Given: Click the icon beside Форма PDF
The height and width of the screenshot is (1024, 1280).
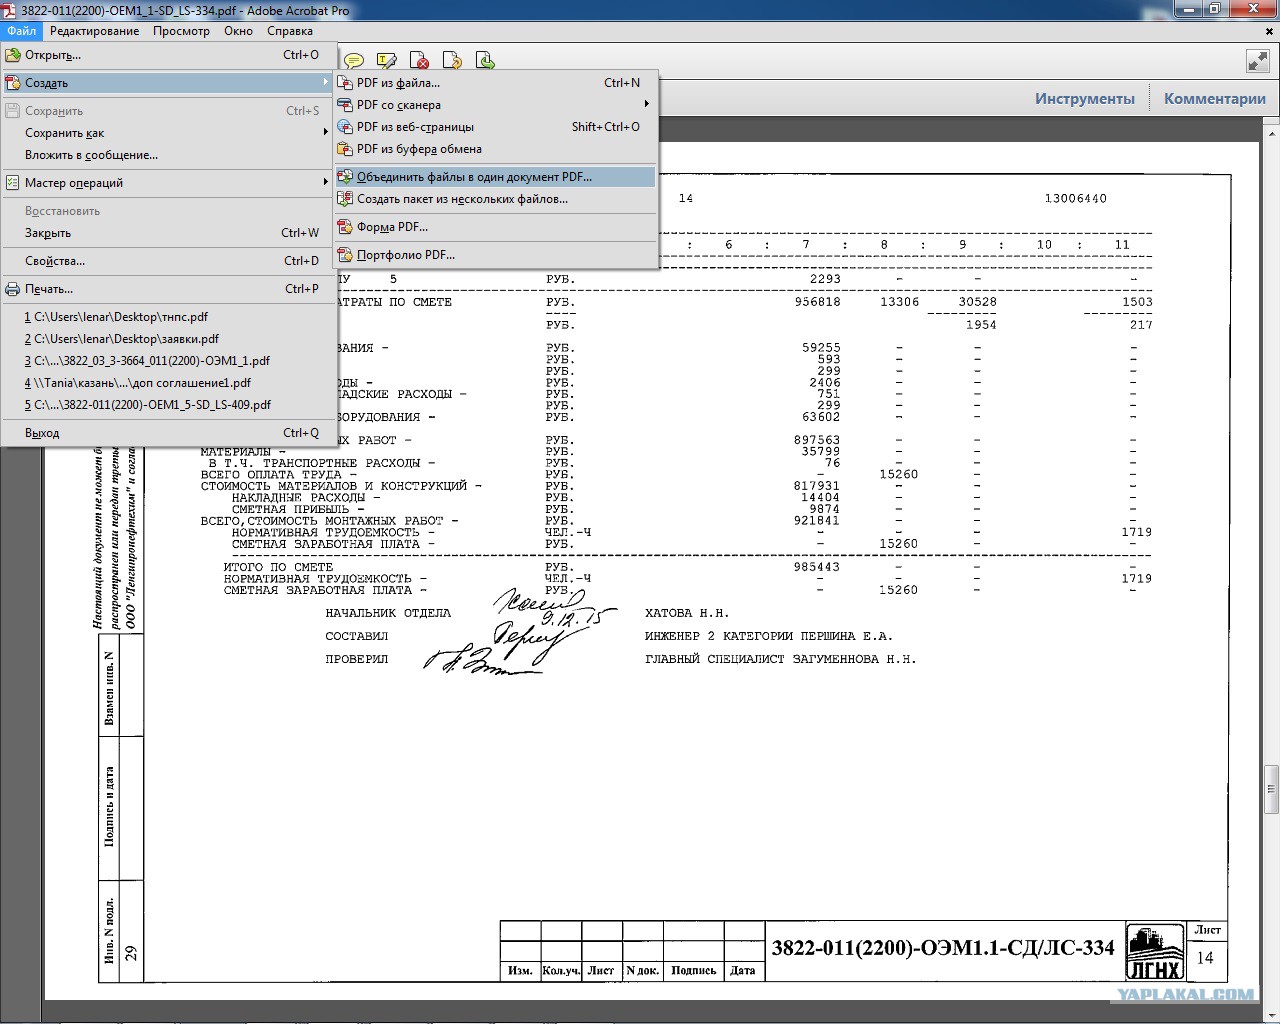Looking at the screenshot, I should (344, 227).
